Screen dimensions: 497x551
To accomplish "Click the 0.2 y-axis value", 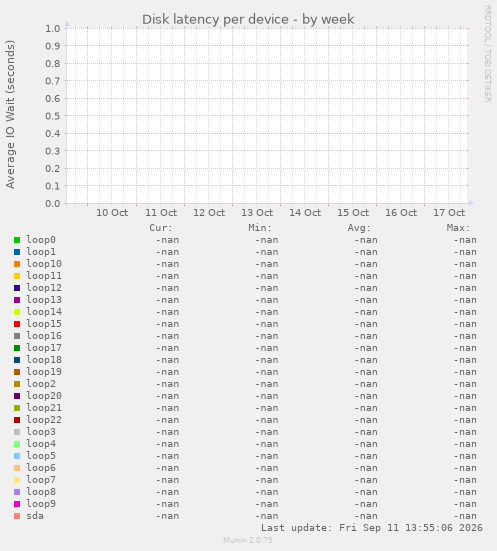I will [53, 168].
